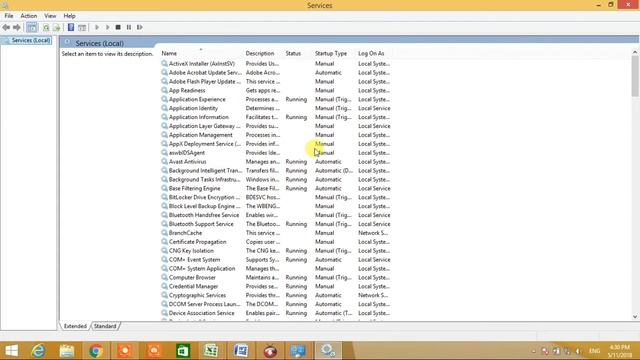The width and height of the screenshot is (640, 360).
Task: Go back with the toolbar Back arrow
Action: click(x=6, y=27)
